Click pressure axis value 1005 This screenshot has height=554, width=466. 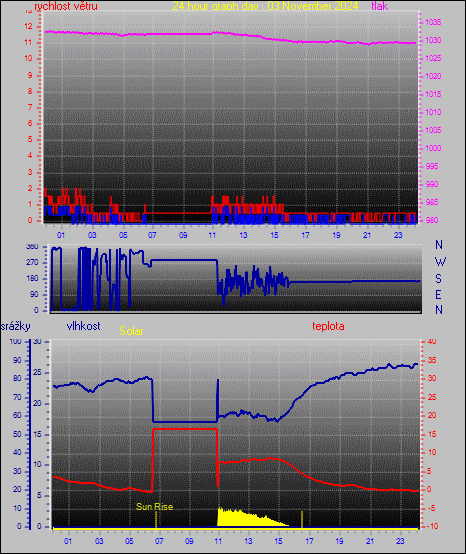pos(433,130)
